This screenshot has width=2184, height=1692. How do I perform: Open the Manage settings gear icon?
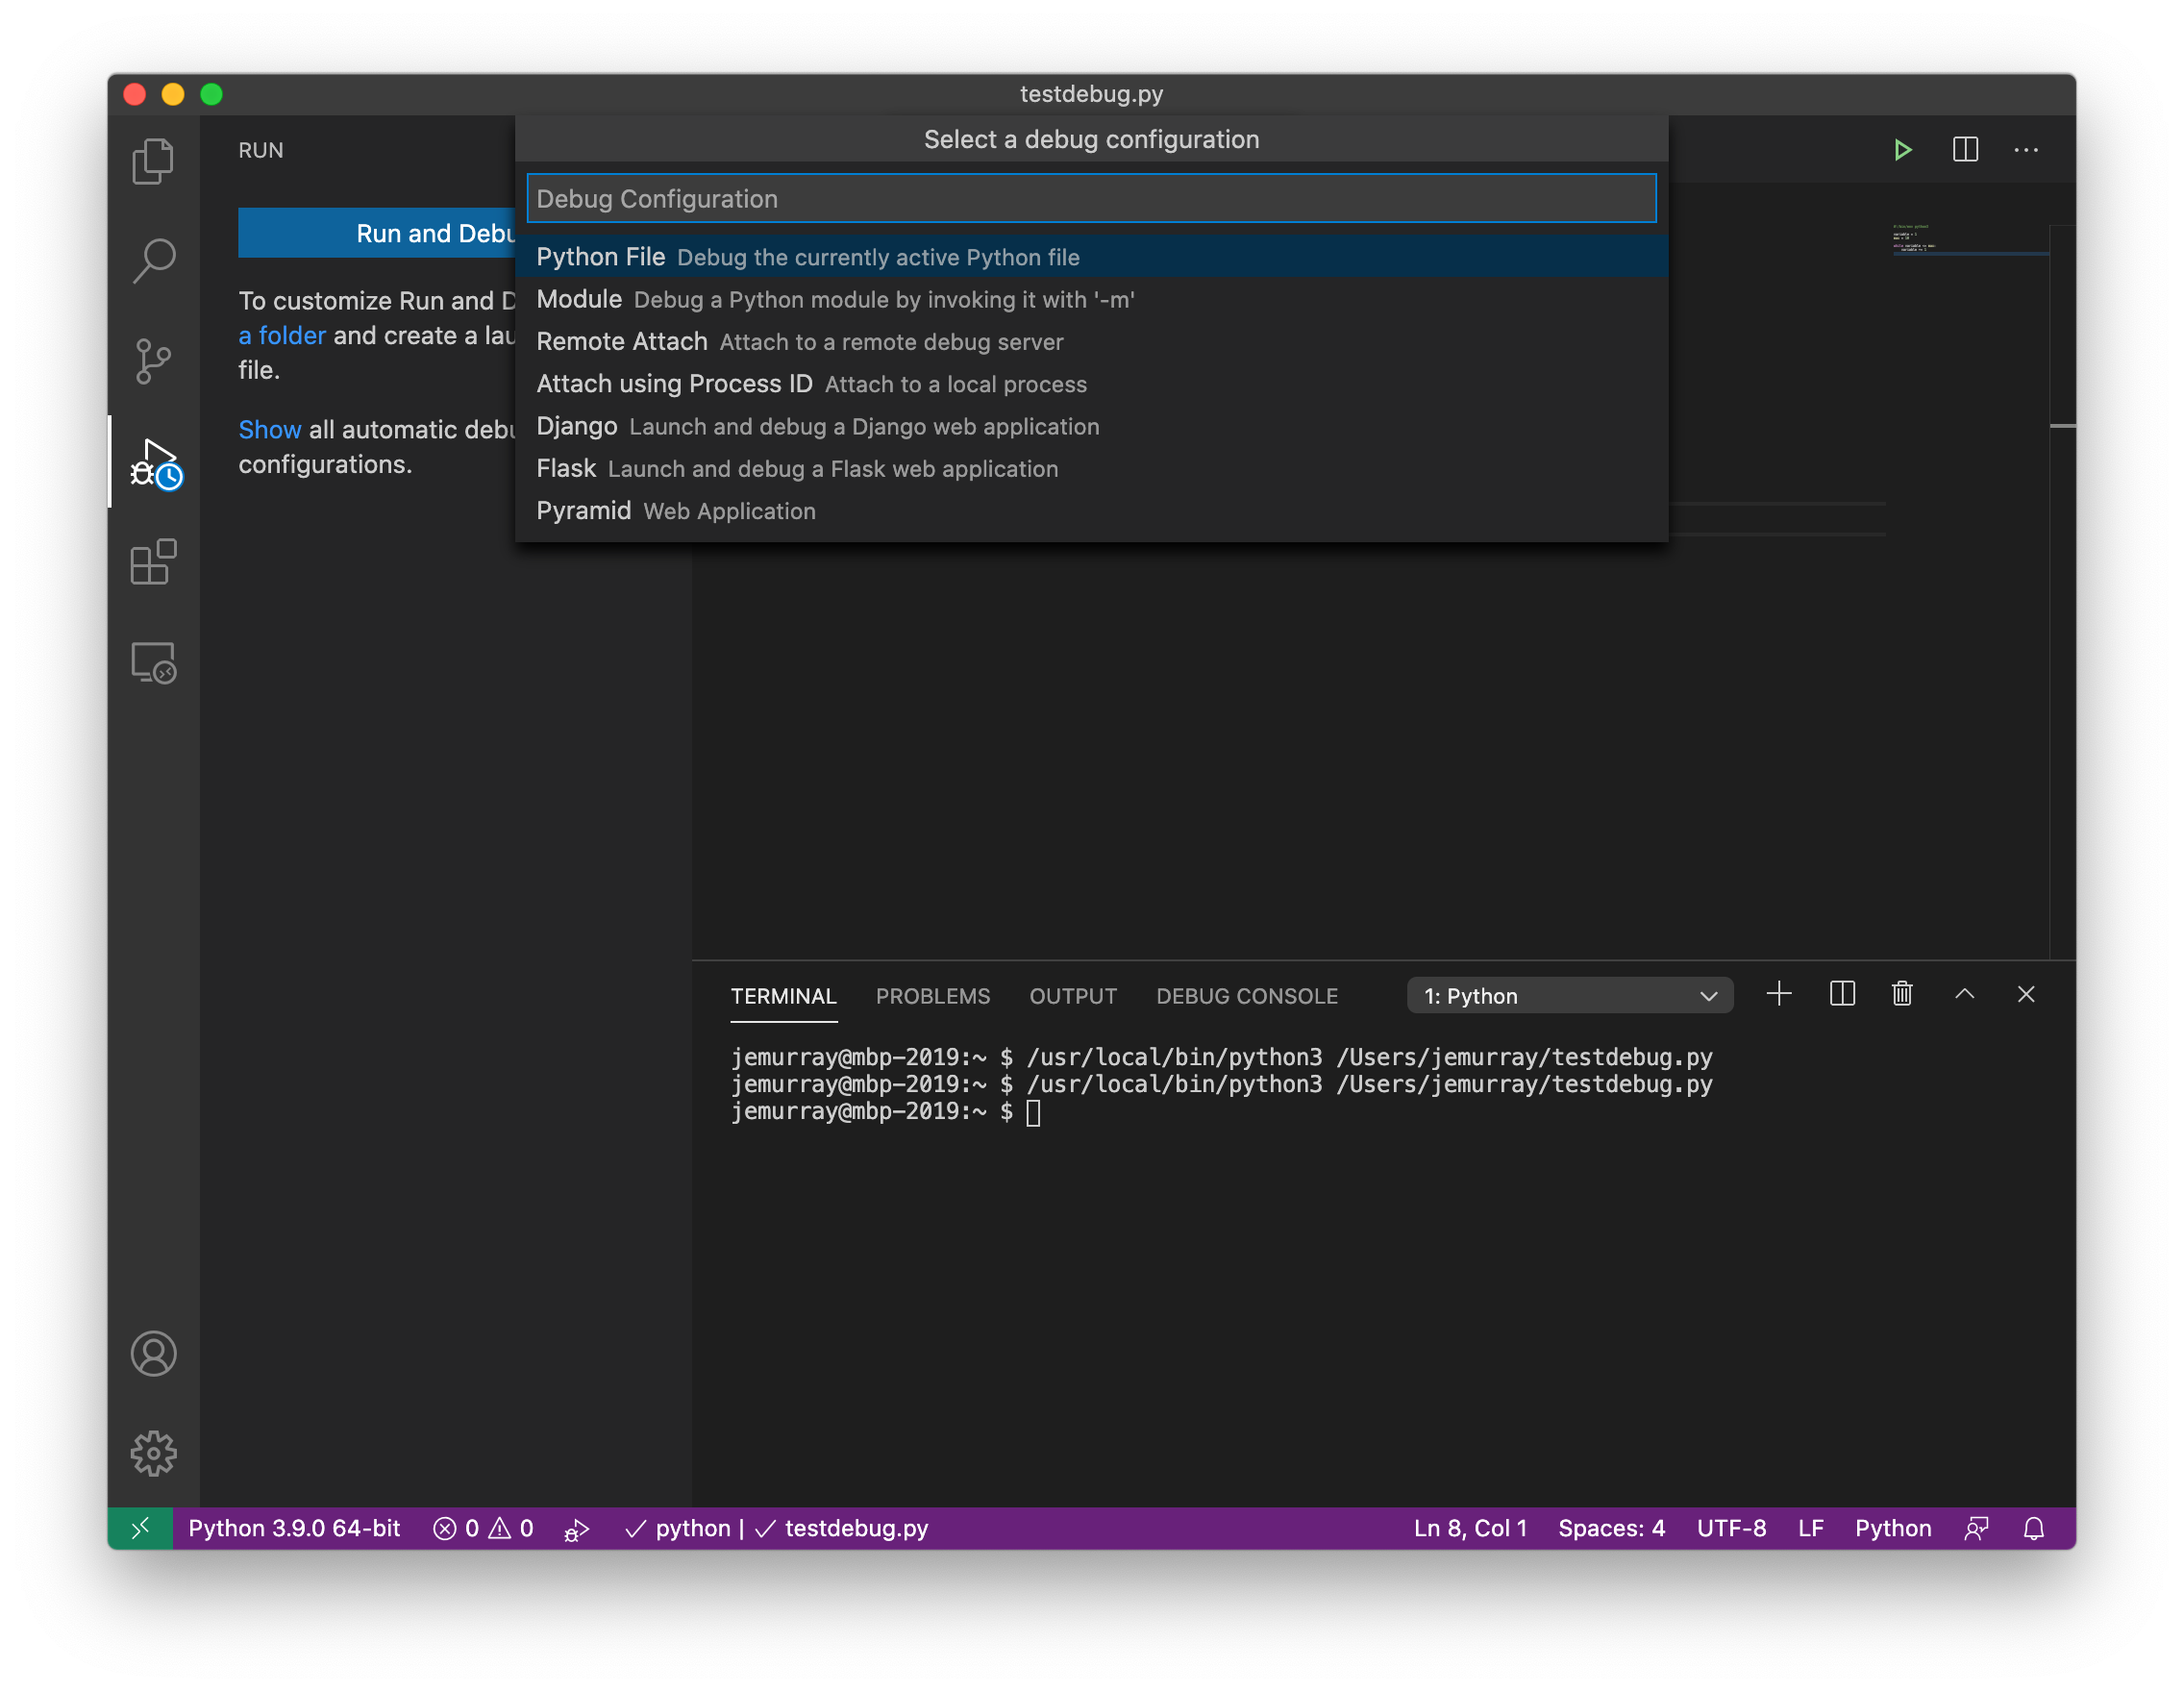coord(154,1455)
